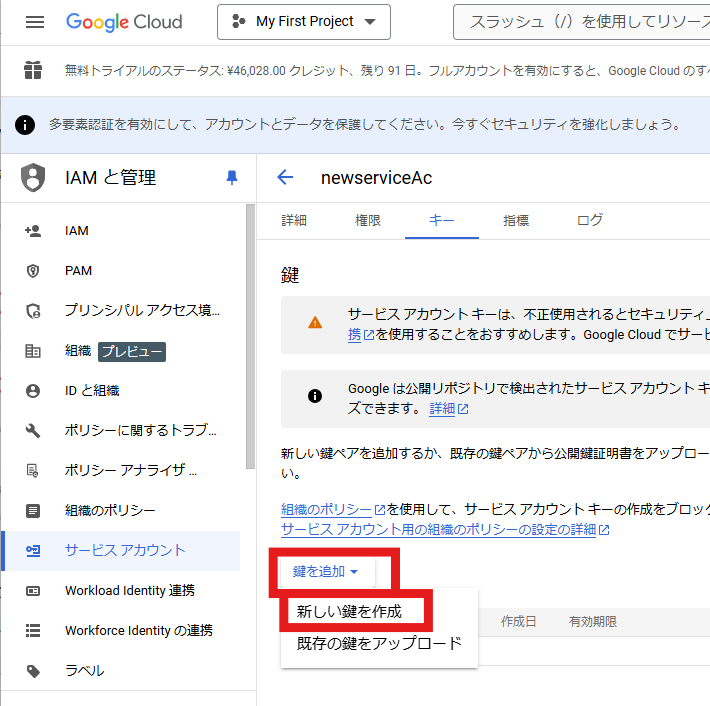Click the newserviceAc page title
Viewport: 710px width, 706px height.
tap(376, 178)
